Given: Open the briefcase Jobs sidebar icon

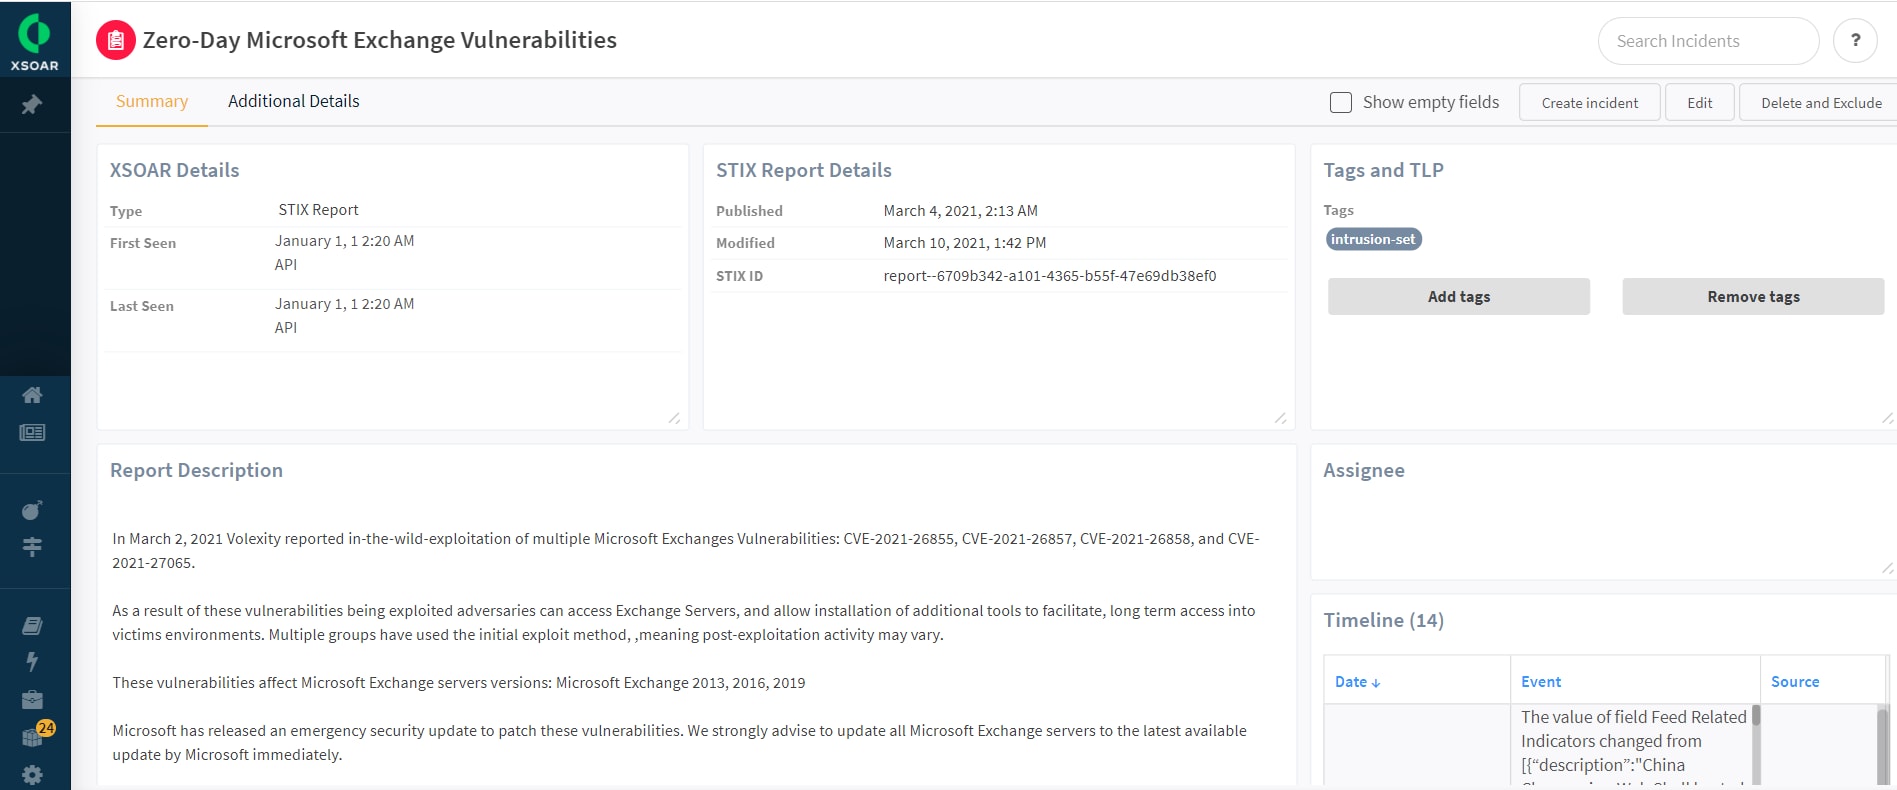Looking at the screenshot, I should point(32,699).
